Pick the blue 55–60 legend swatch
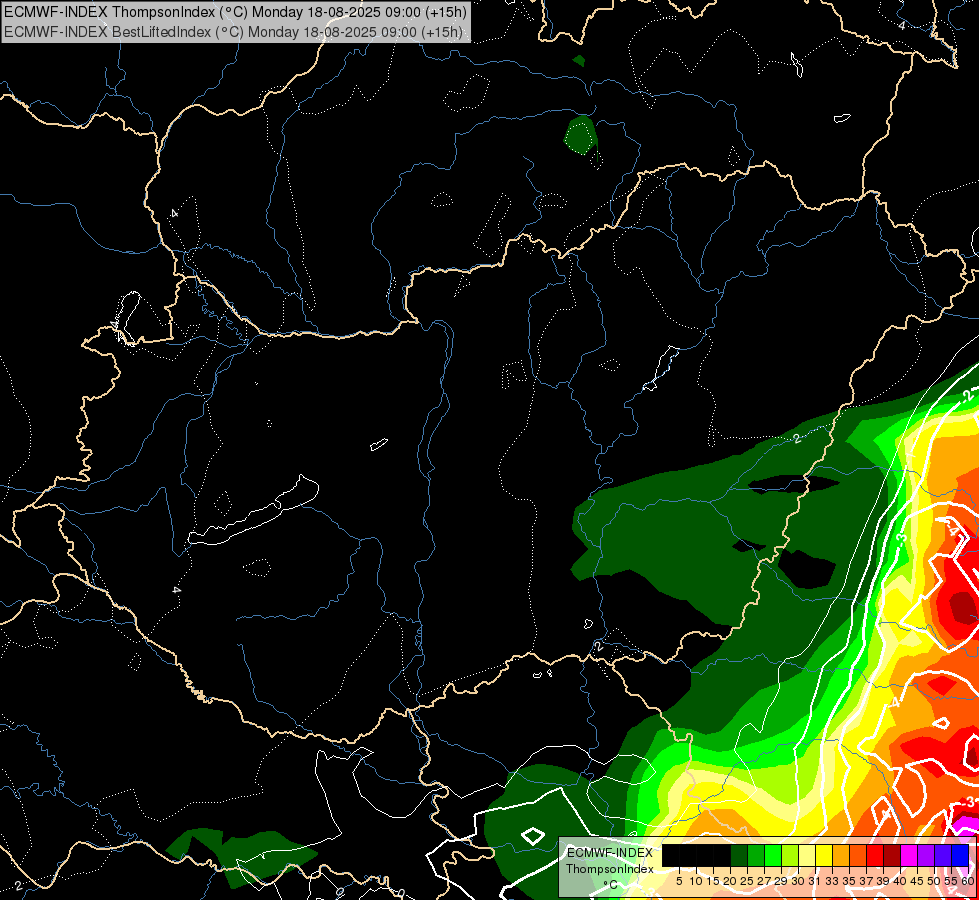 point(960,855)
